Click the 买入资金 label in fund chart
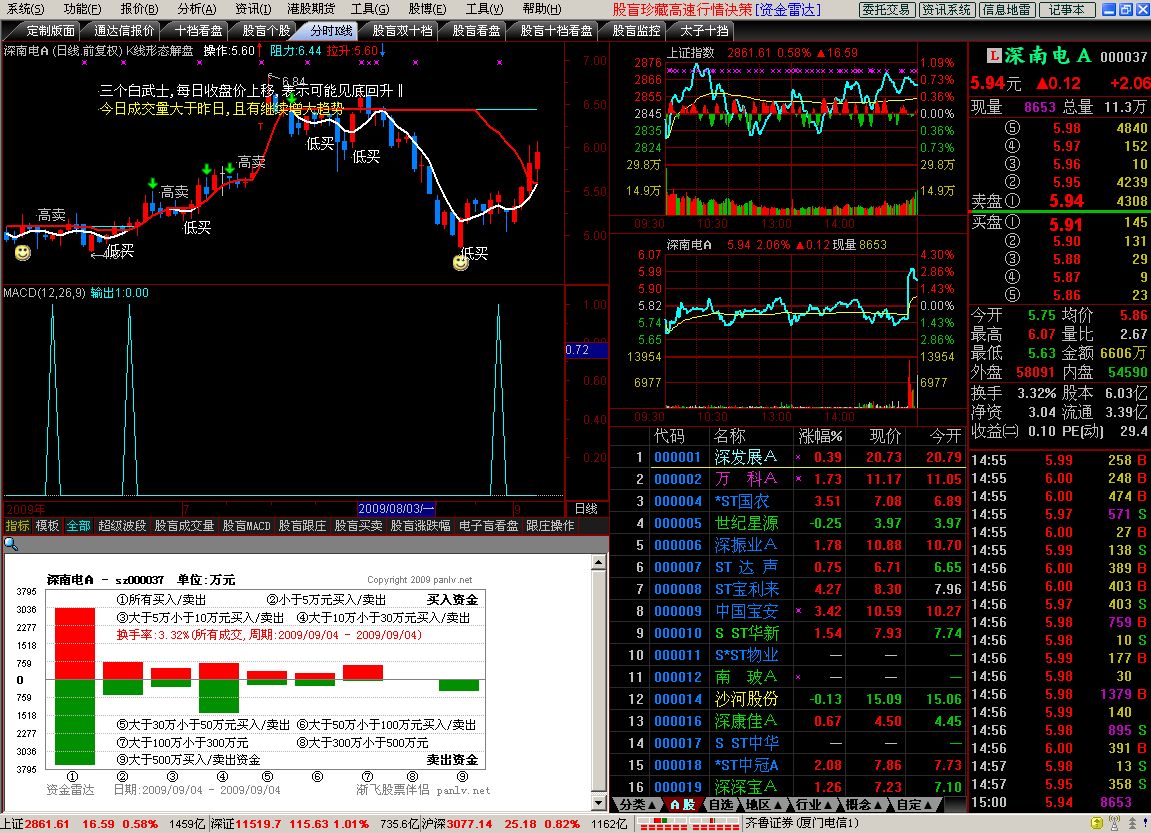Image resolution: width=1151 pixels, height=833 pixels. 452,600
